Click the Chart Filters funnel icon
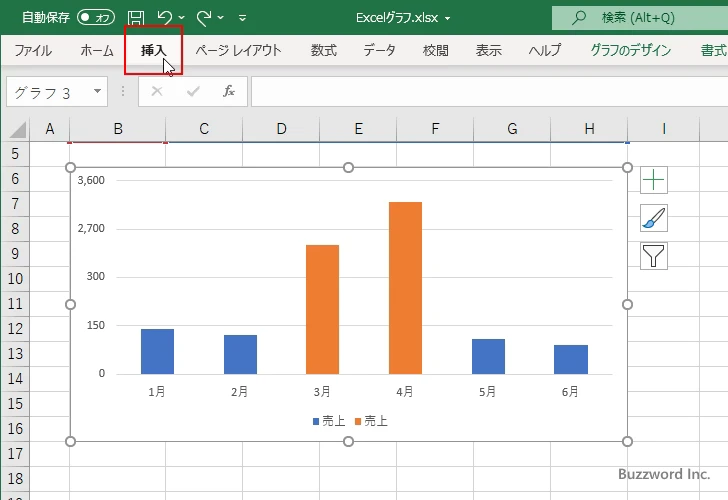The height and width of the screenshot is (500, 728). click(x=654, y=256)
